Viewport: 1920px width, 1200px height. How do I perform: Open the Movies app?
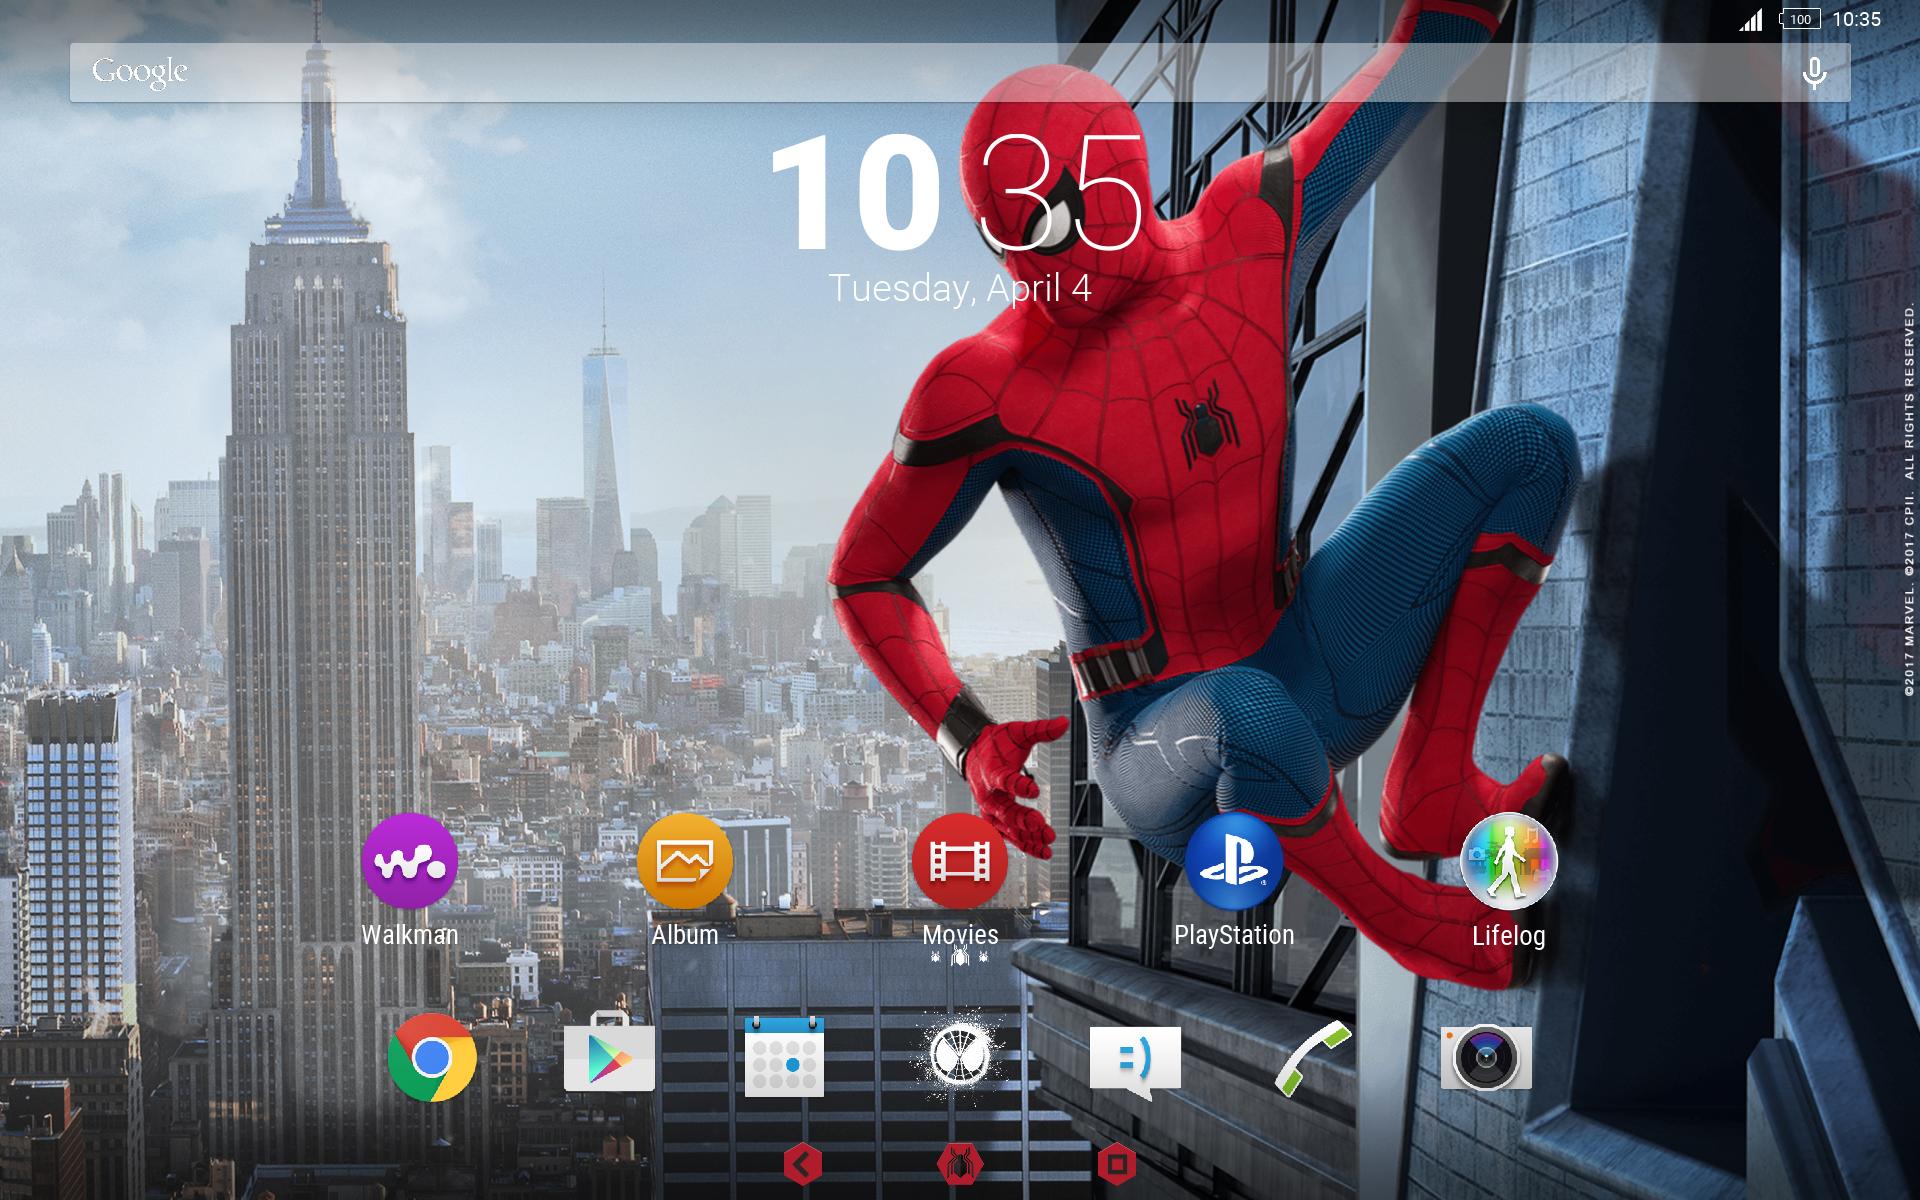coord(960,862)
